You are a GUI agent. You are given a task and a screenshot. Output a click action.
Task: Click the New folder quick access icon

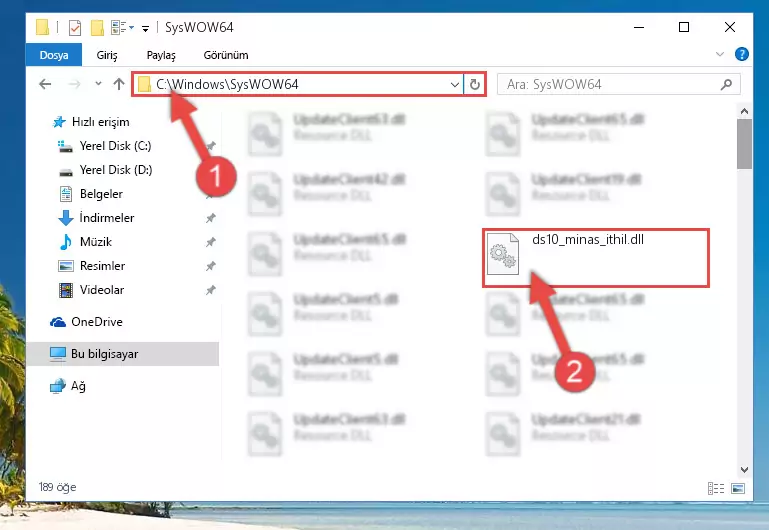[x=97, y=27]
